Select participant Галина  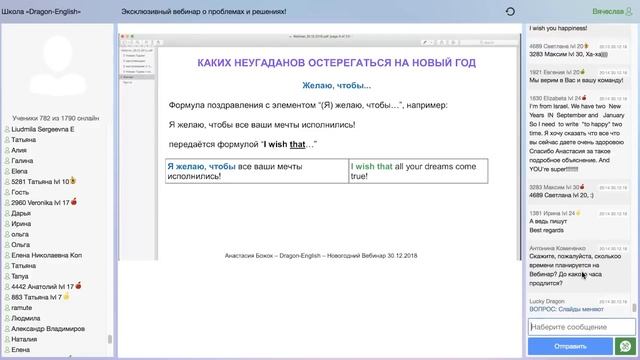click(x=22, y=161)
